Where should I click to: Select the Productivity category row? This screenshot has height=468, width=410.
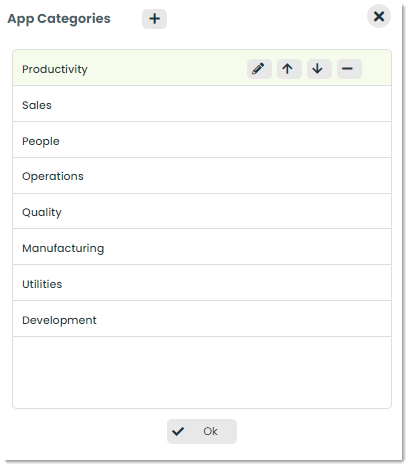click(x=202, y=68)
